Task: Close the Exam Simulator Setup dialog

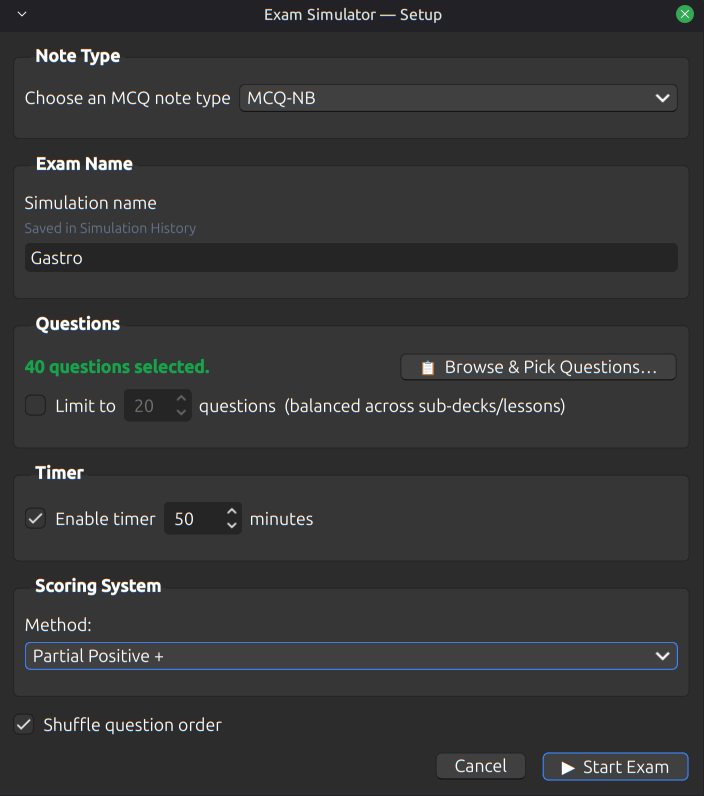Action: tap(685, 14)
